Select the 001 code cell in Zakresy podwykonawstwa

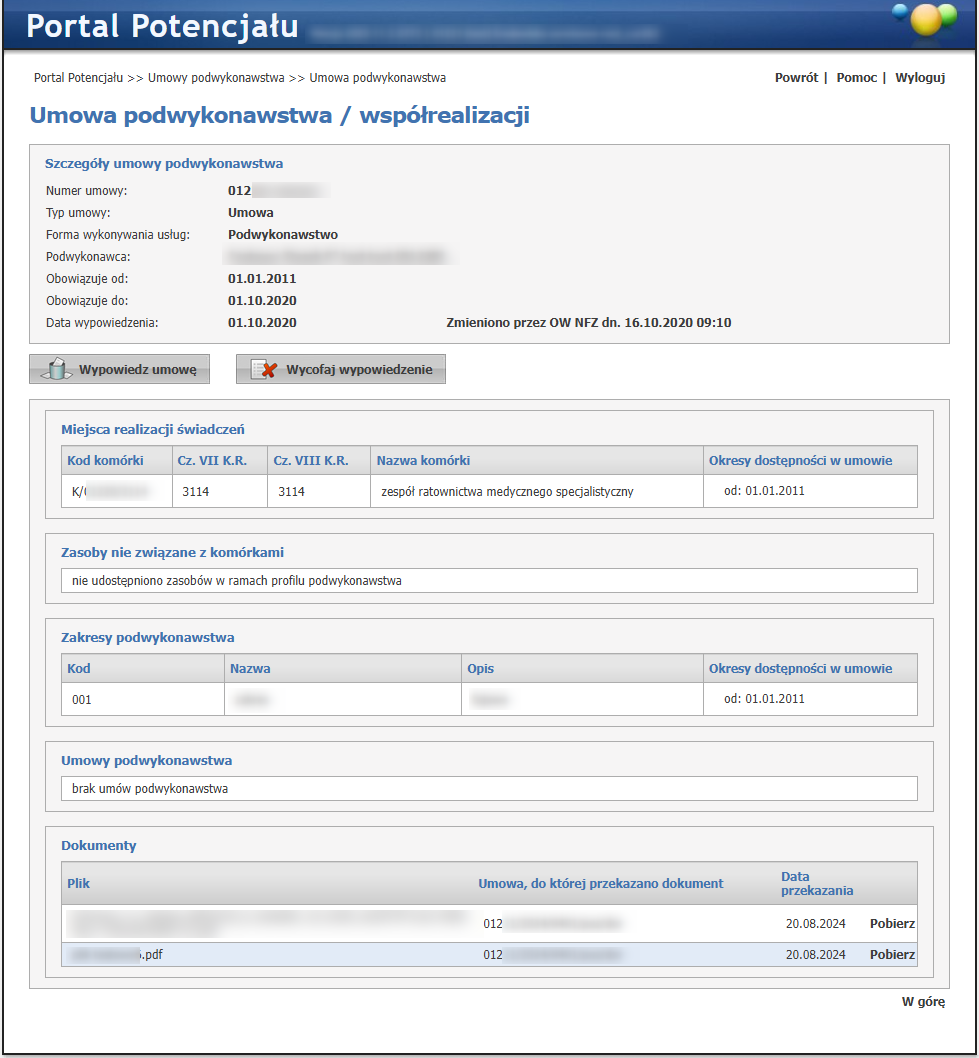click(82, 699)
